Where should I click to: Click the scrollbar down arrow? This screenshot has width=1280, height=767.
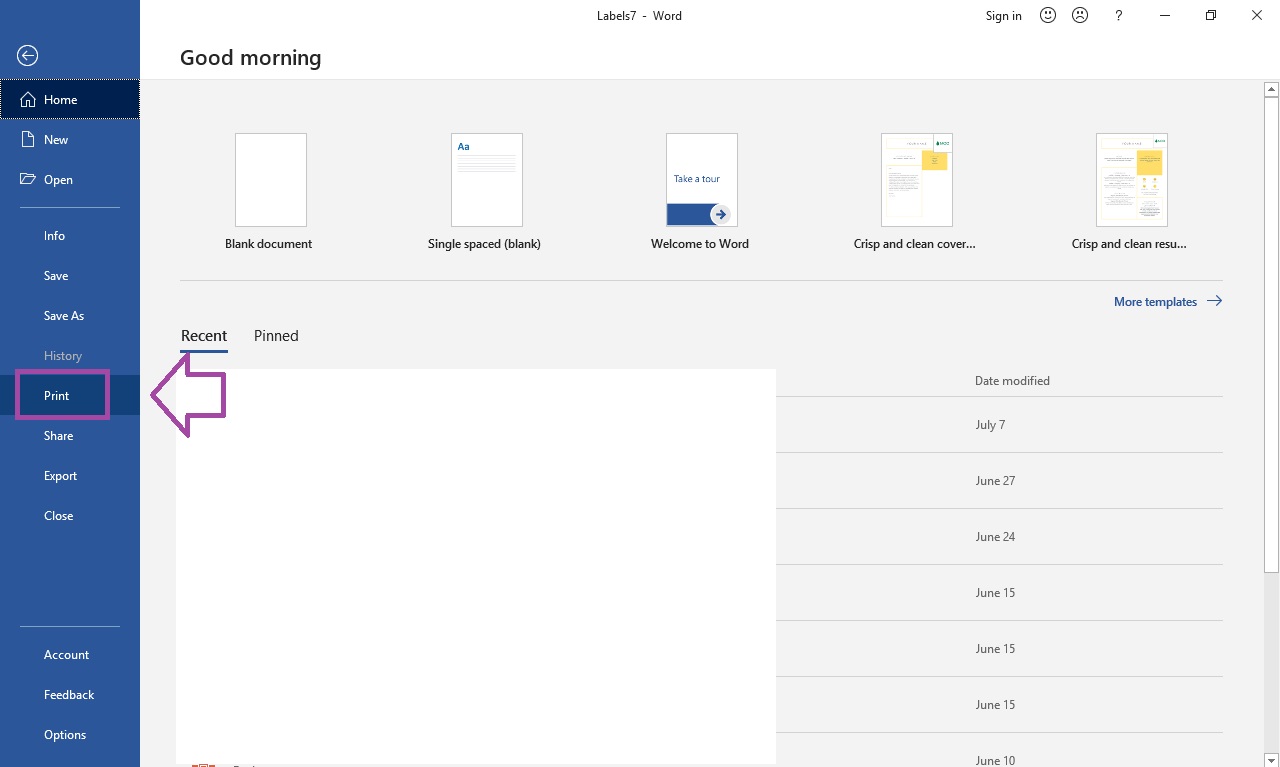point(1272,760)
